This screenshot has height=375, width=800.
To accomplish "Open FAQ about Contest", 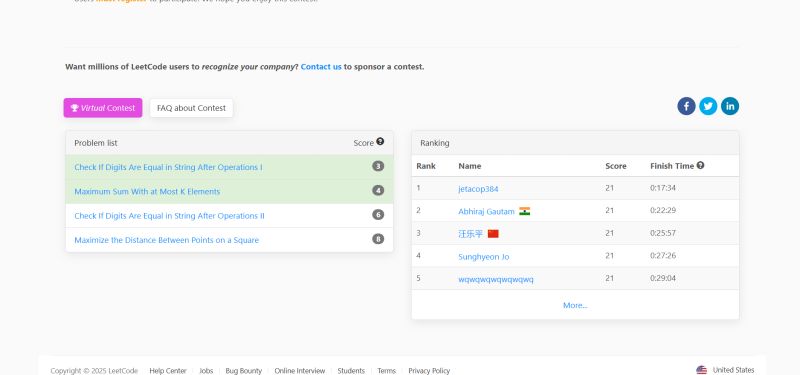I will pos(191,108).
